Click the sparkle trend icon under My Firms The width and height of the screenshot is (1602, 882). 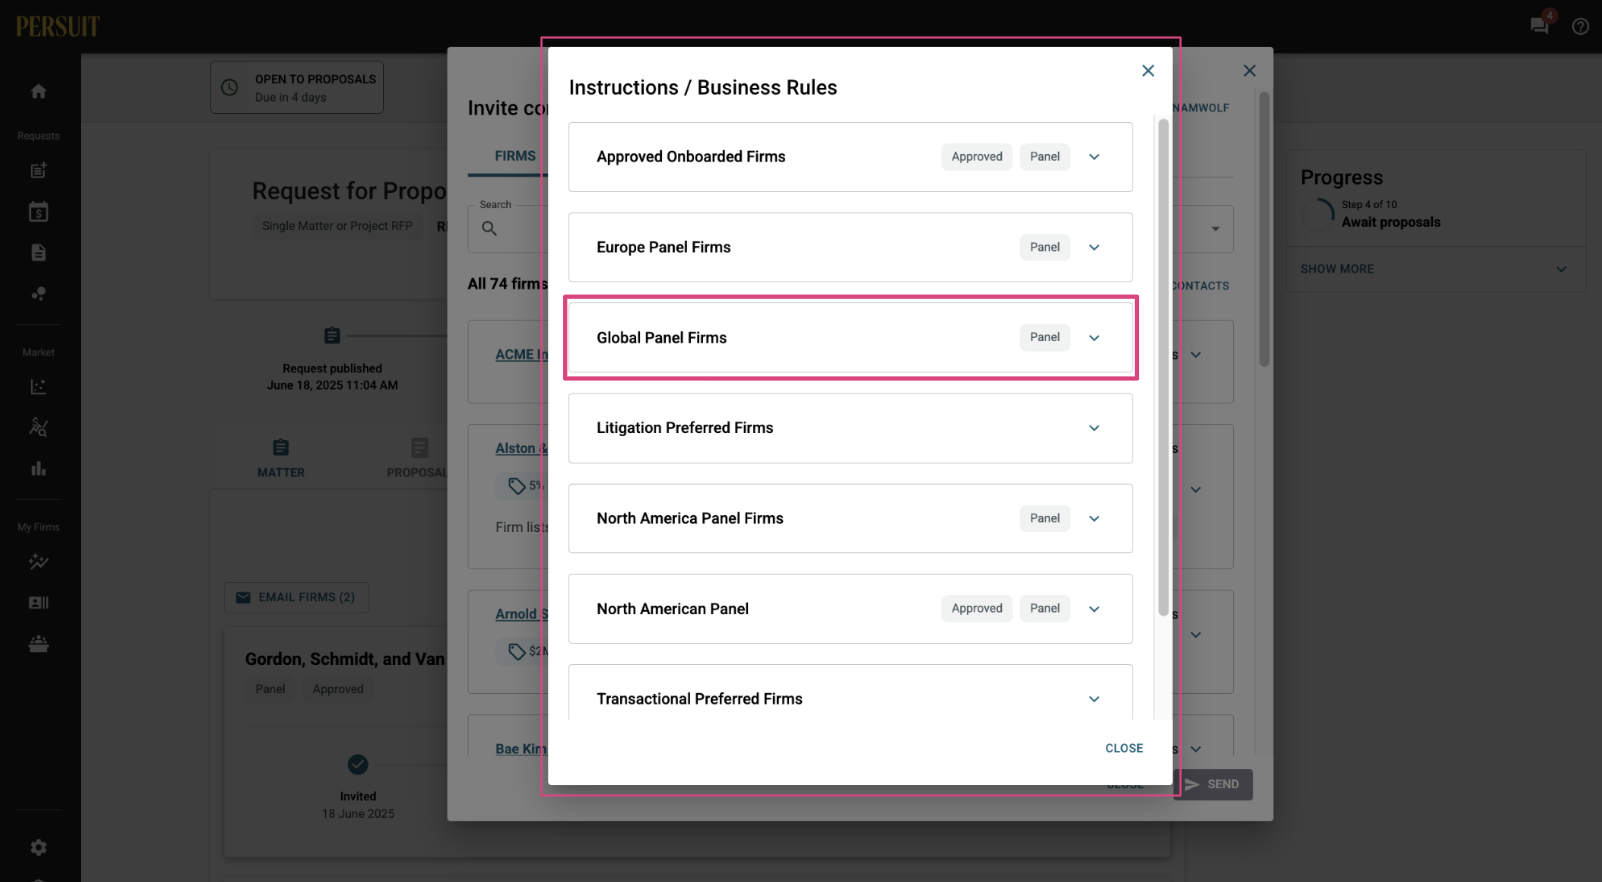click(38, 562)
